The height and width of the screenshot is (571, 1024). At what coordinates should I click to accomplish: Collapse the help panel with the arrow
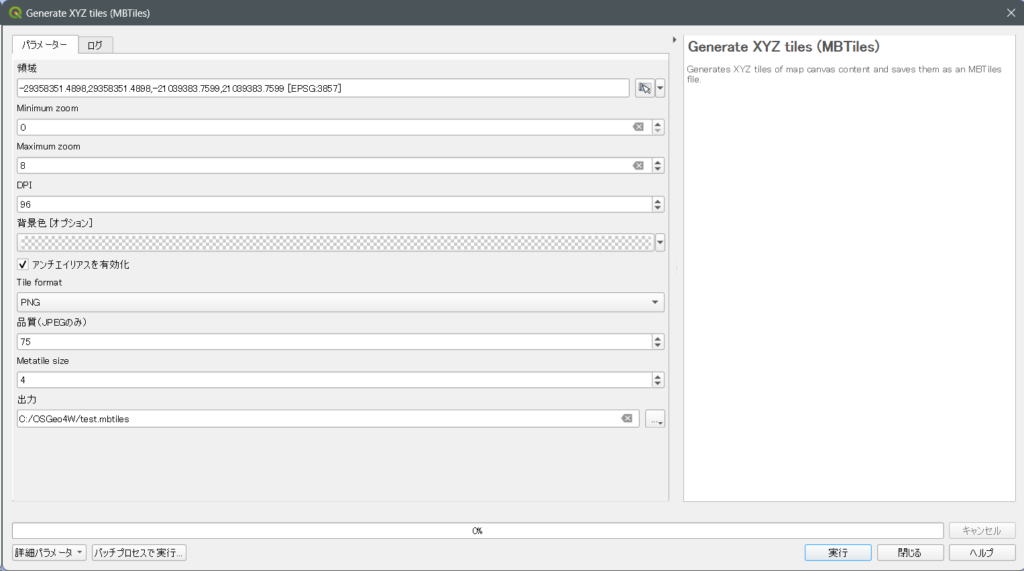click(676, 41)
